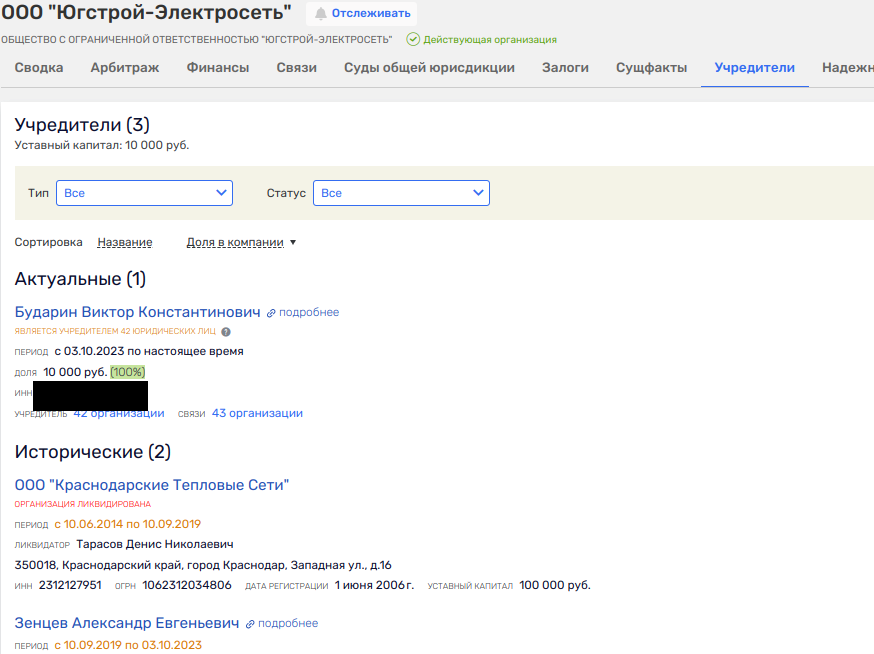Click chain-link icon next to Зенцев's name
874x654 pixels.
pyautogui.click(x=250, y=624)
